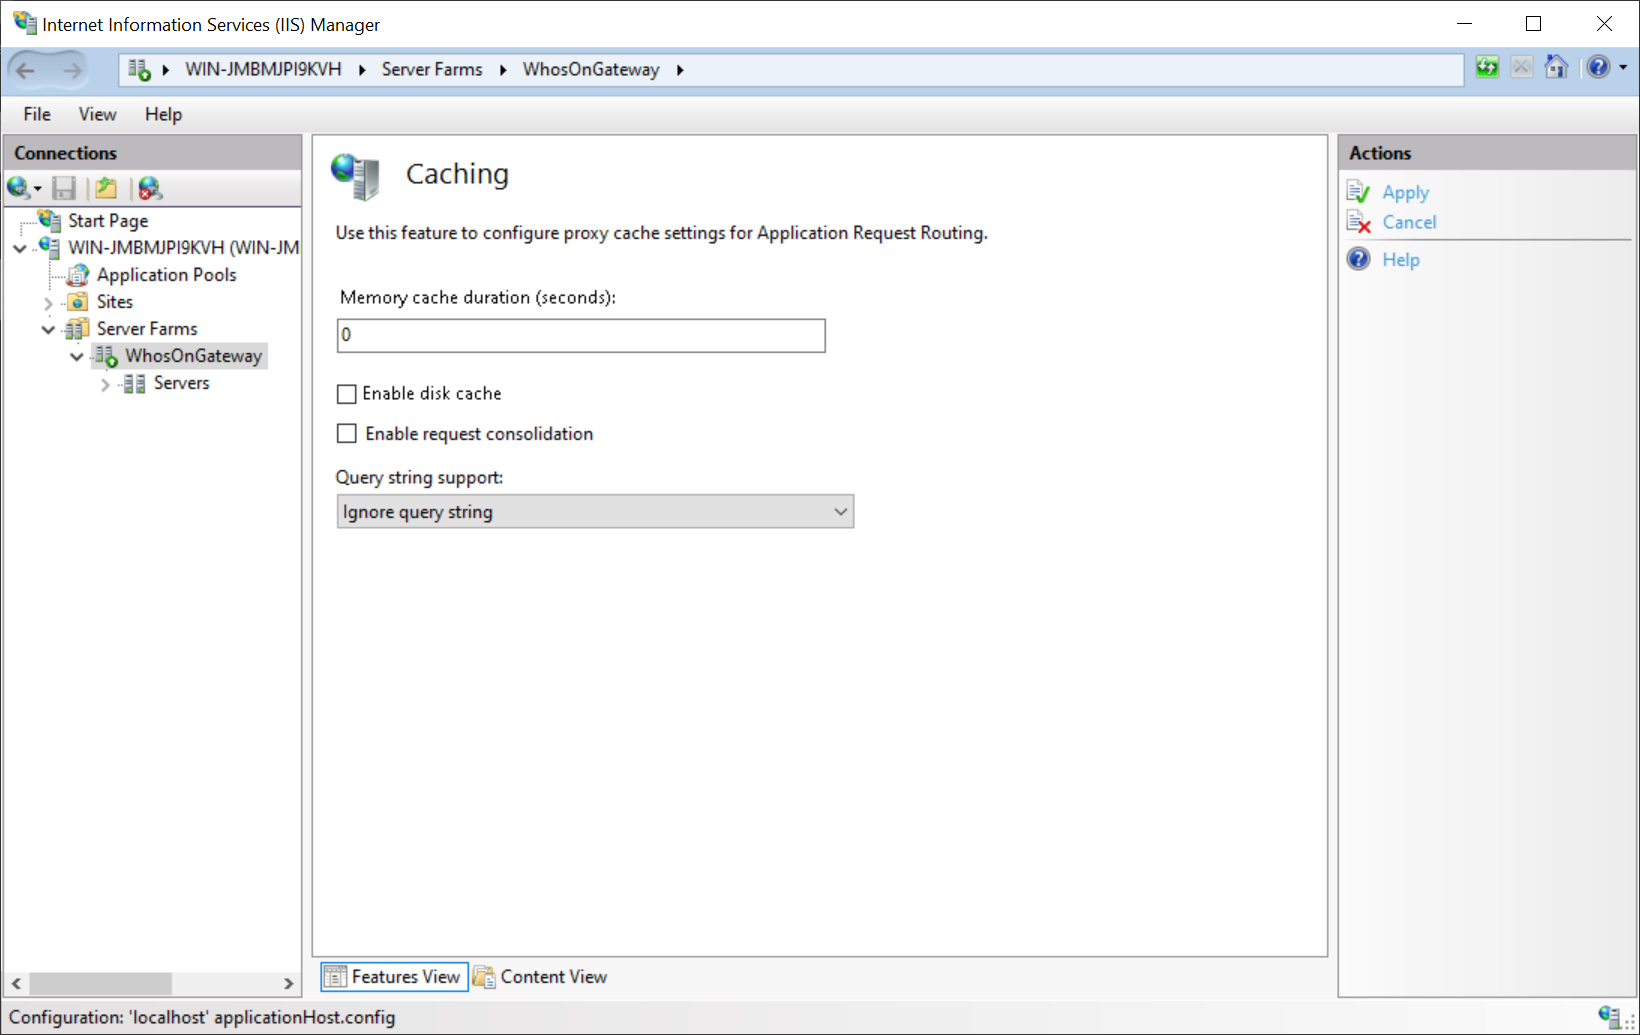This screenshot has height=1035, width=1640.
Task: Expand the Servers node
Action: point(105,384)
